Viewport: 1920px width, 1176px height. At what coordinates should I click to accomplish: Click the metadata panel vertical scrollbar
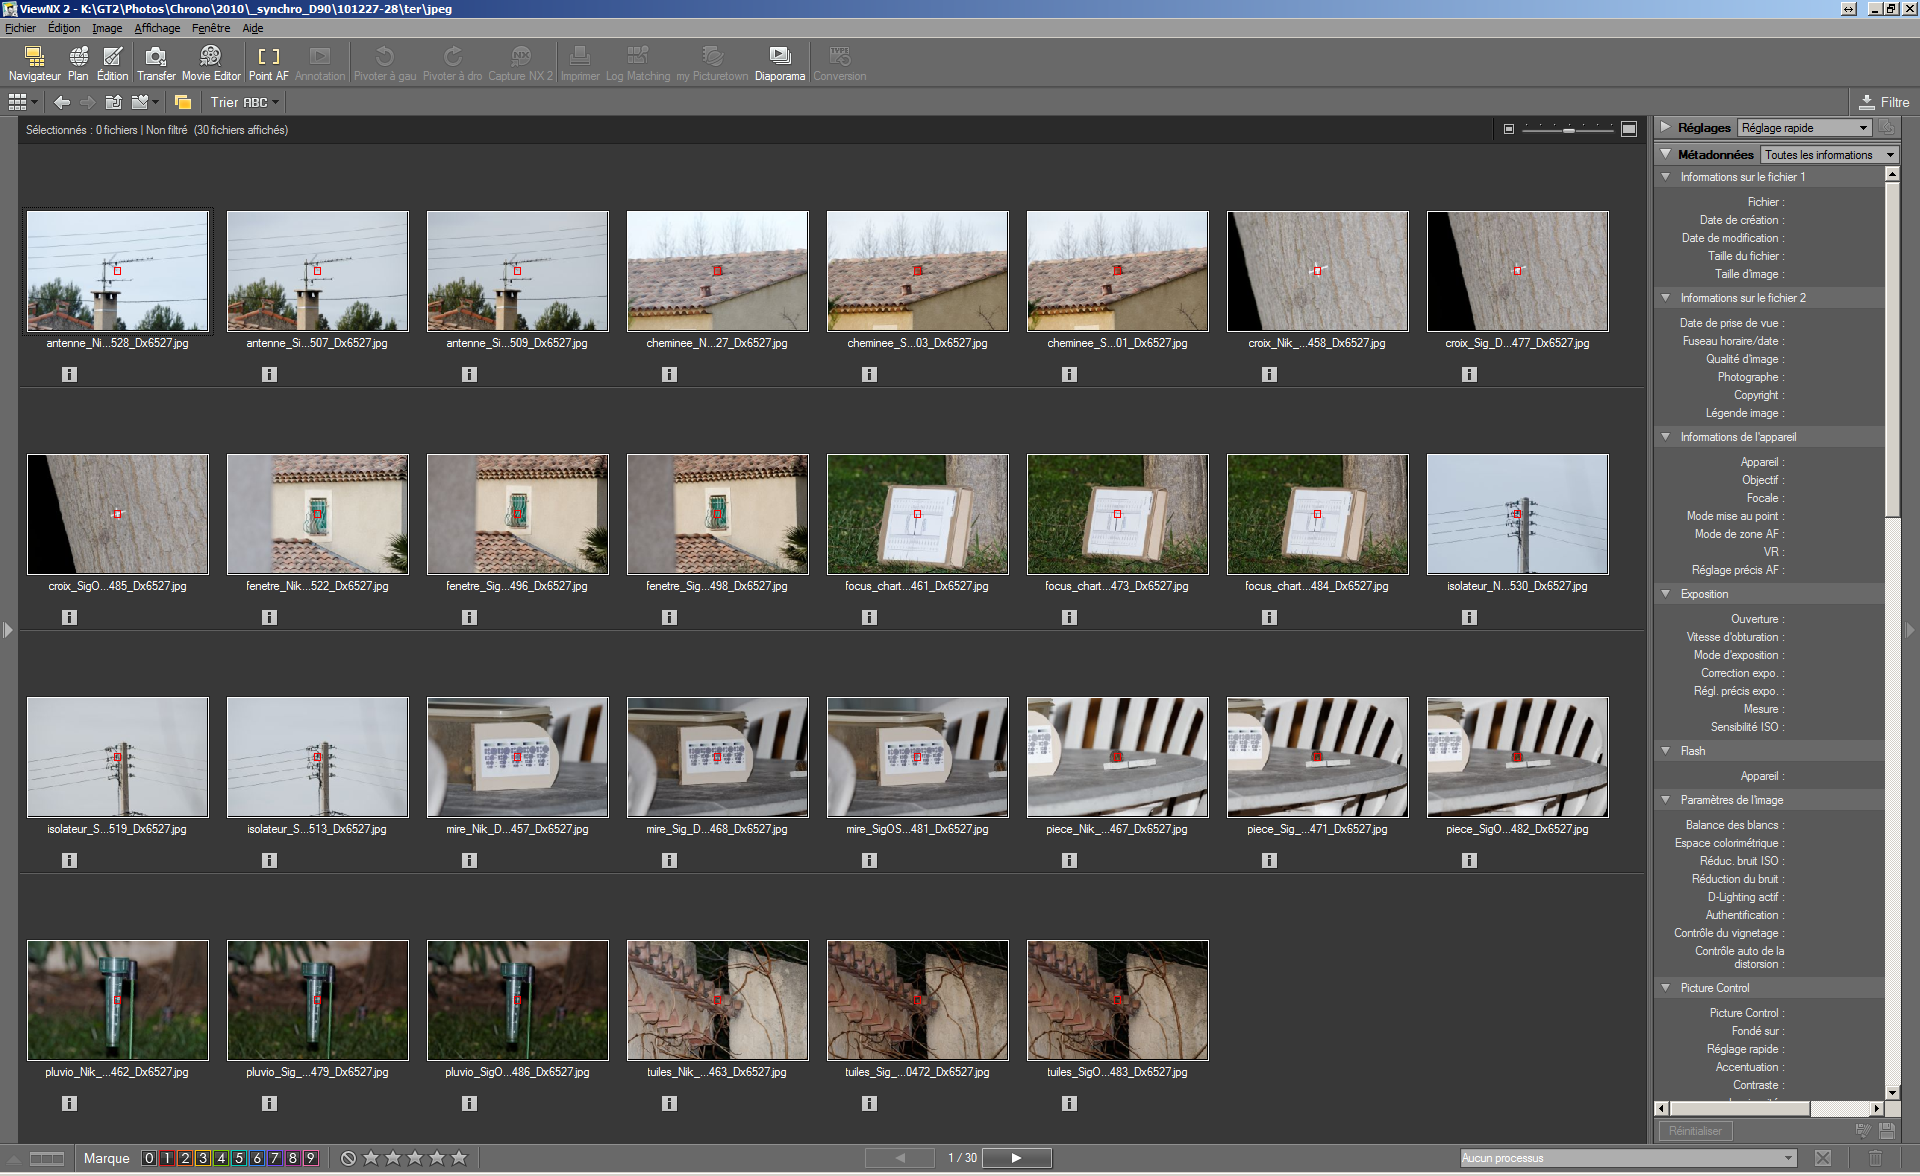[1892, 350]
